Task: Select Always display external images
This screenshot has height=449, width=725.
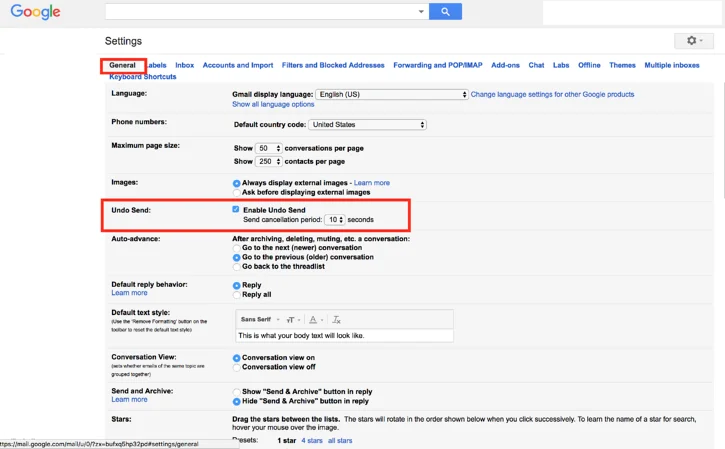Action: [236, 183]
